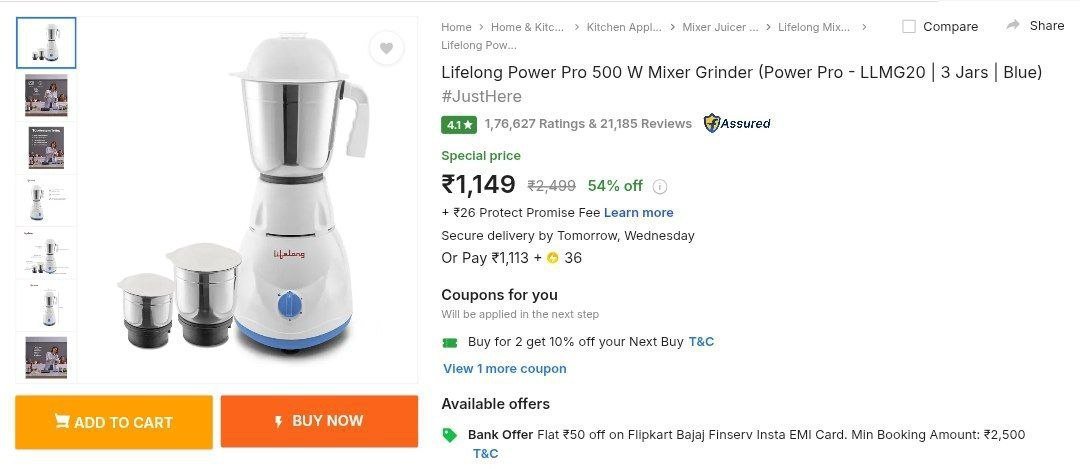Screen dimensions: 1080x469
Task: Click the price info circle icon
Action: 660,186
